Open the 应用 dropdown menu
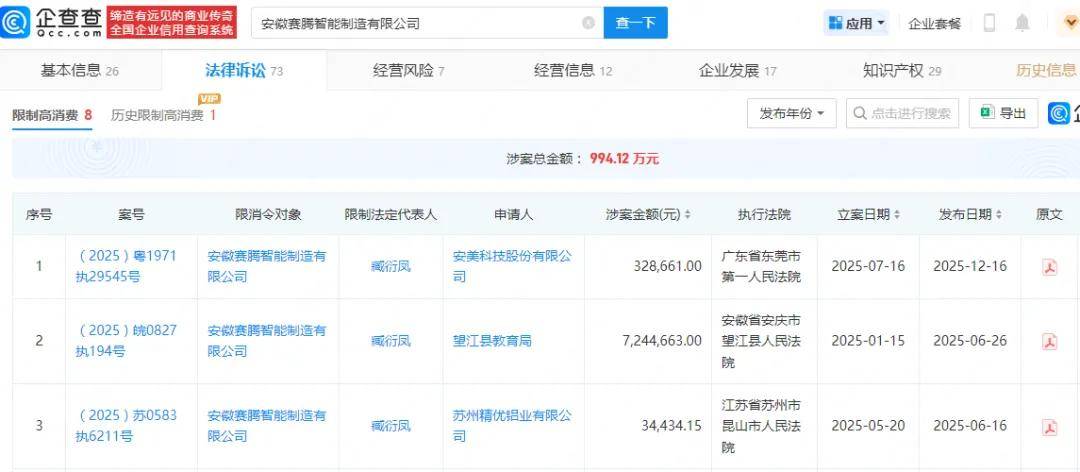The width and height of the screenshot is (1080, 472). (x=858, y=23)
